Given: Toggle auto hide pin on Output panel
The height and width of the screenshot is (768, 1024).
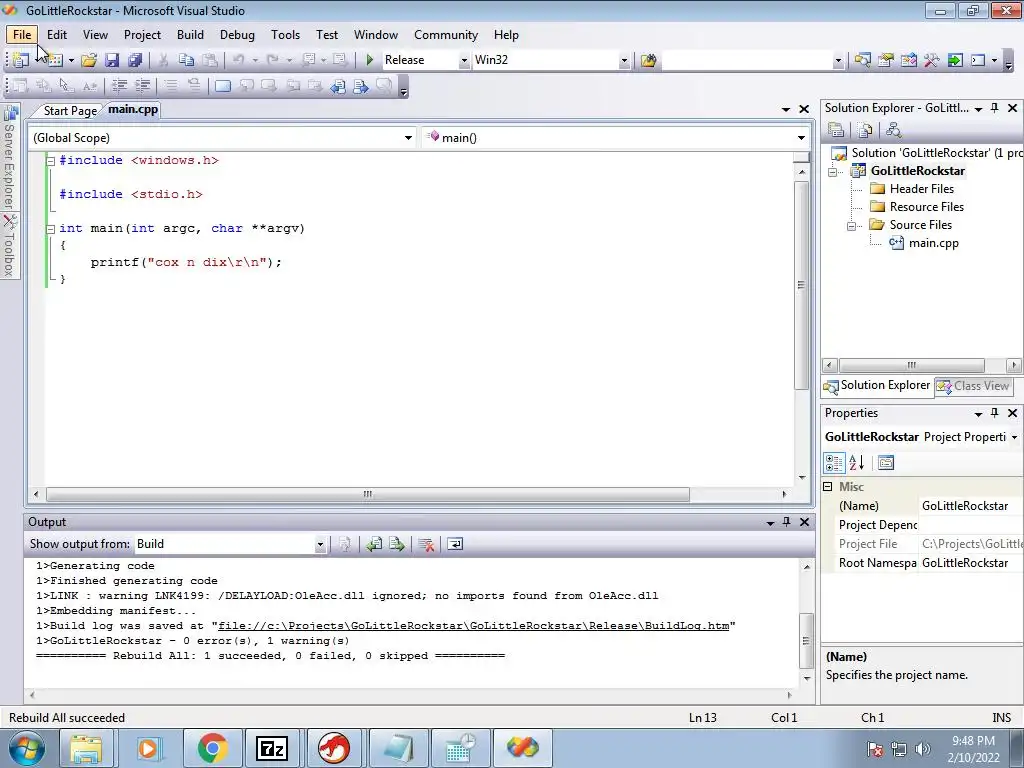Looking at the screenshot, I should coord(786,522).
